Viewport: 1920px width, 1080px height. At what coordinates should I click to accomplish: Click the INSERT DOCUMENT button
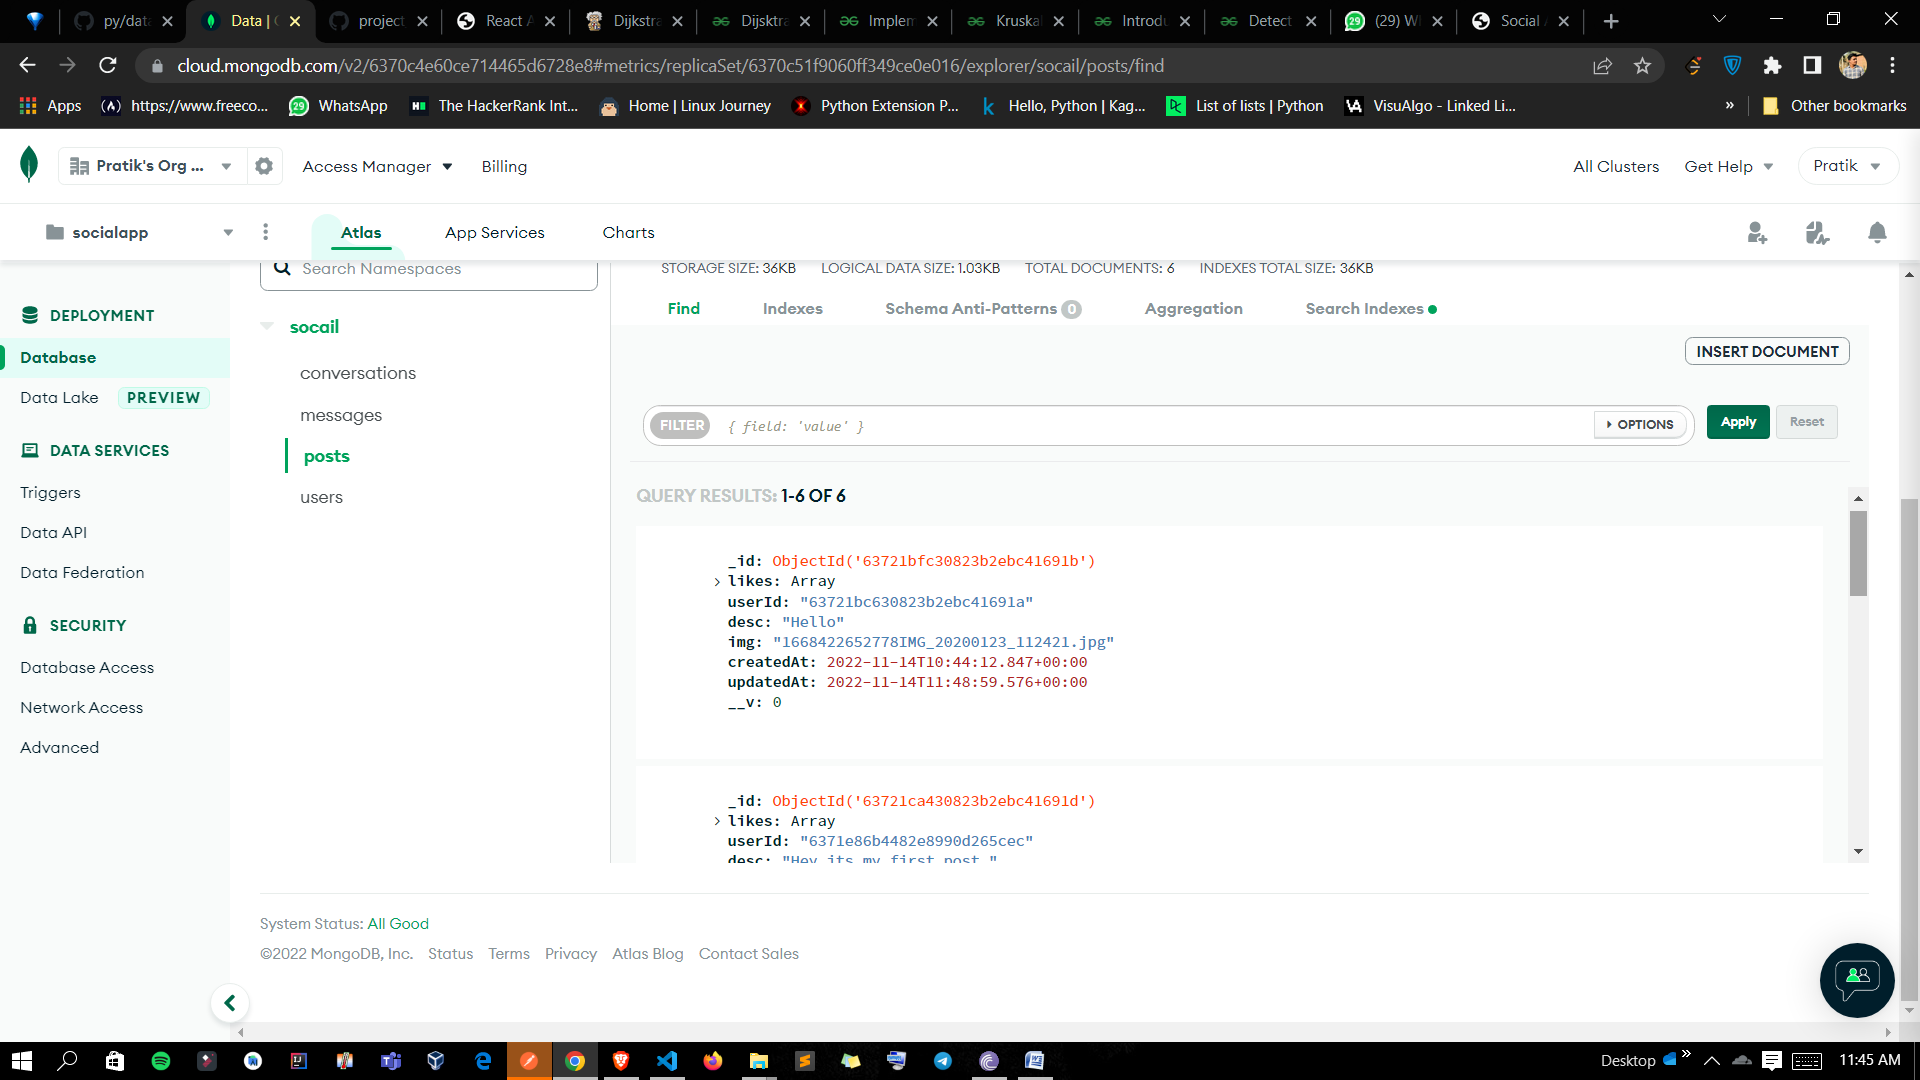1766,351
